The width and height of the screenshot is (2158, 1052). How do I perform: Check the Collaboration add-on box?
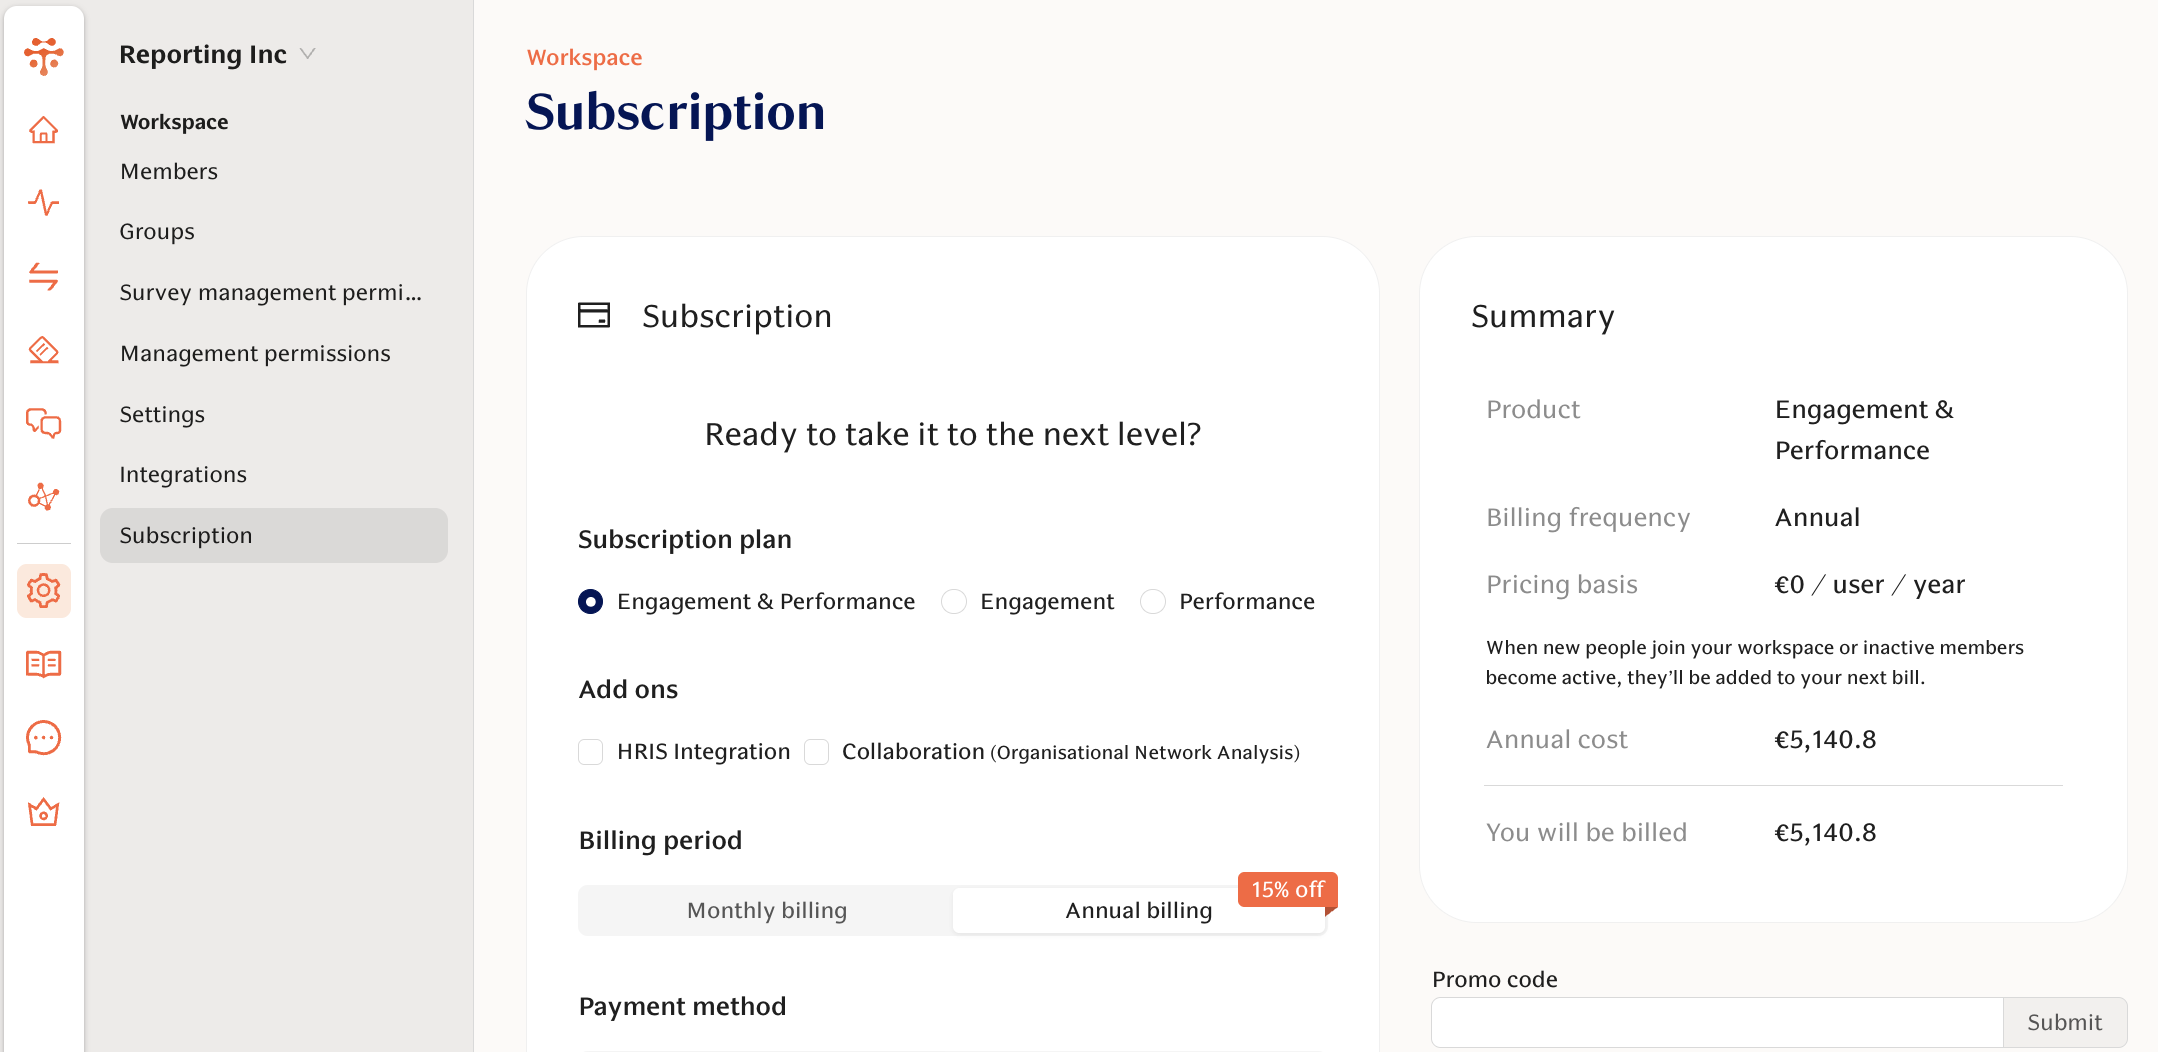coord(817,751)
